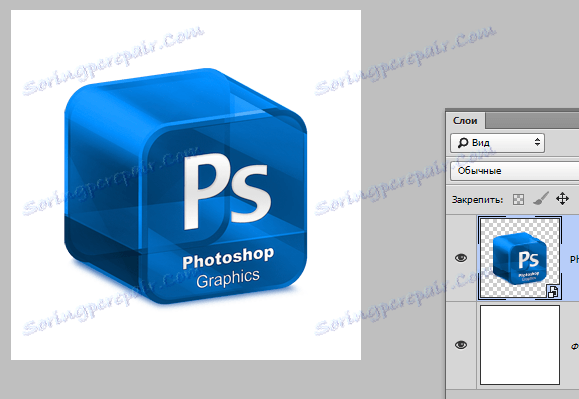Select the white background layer thumbnail
This screenshot has width=579, height=399.
point(520,345)
